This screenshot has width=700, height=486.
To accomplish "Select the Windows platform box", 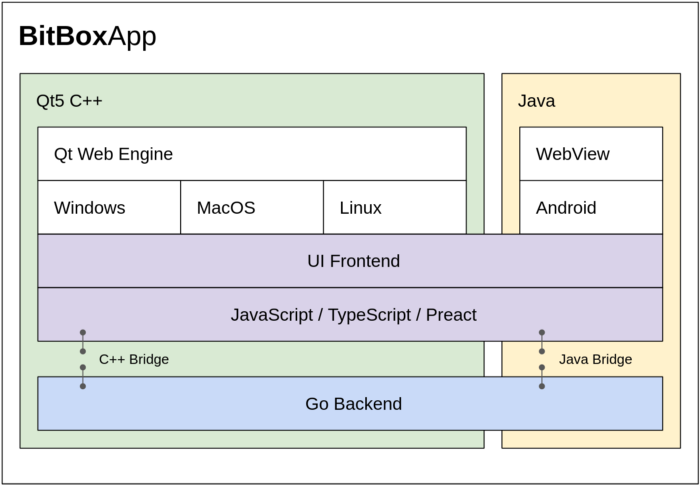I will (109, 208).
